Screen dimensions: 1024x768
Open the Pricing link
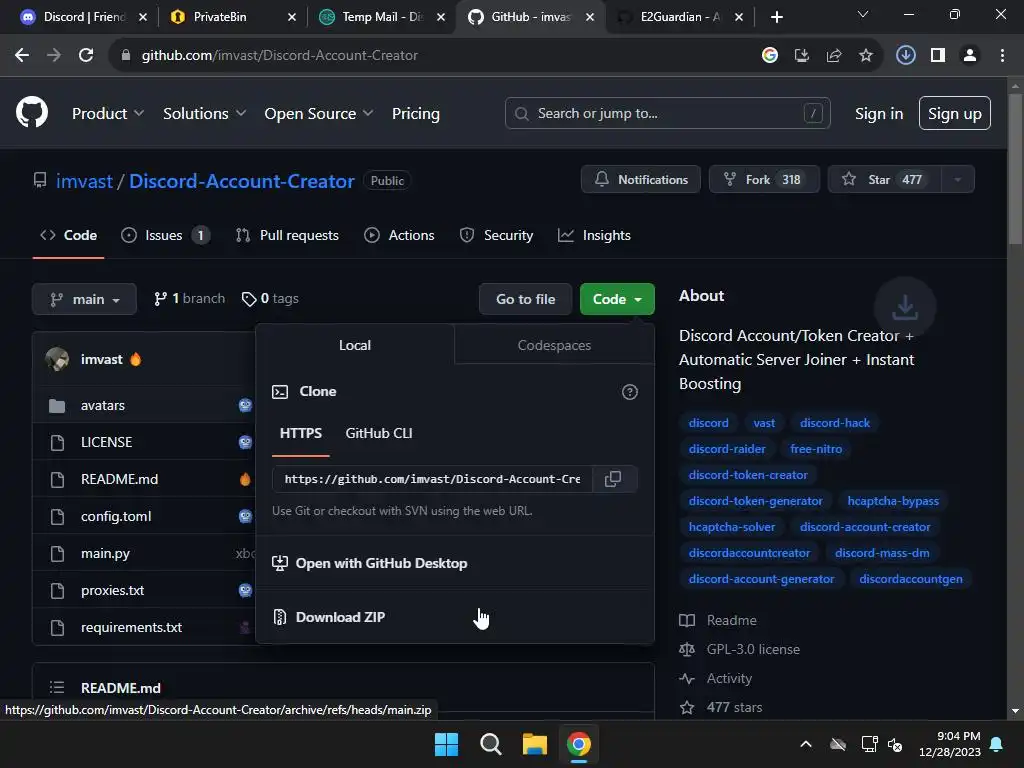tap(415, 114)
